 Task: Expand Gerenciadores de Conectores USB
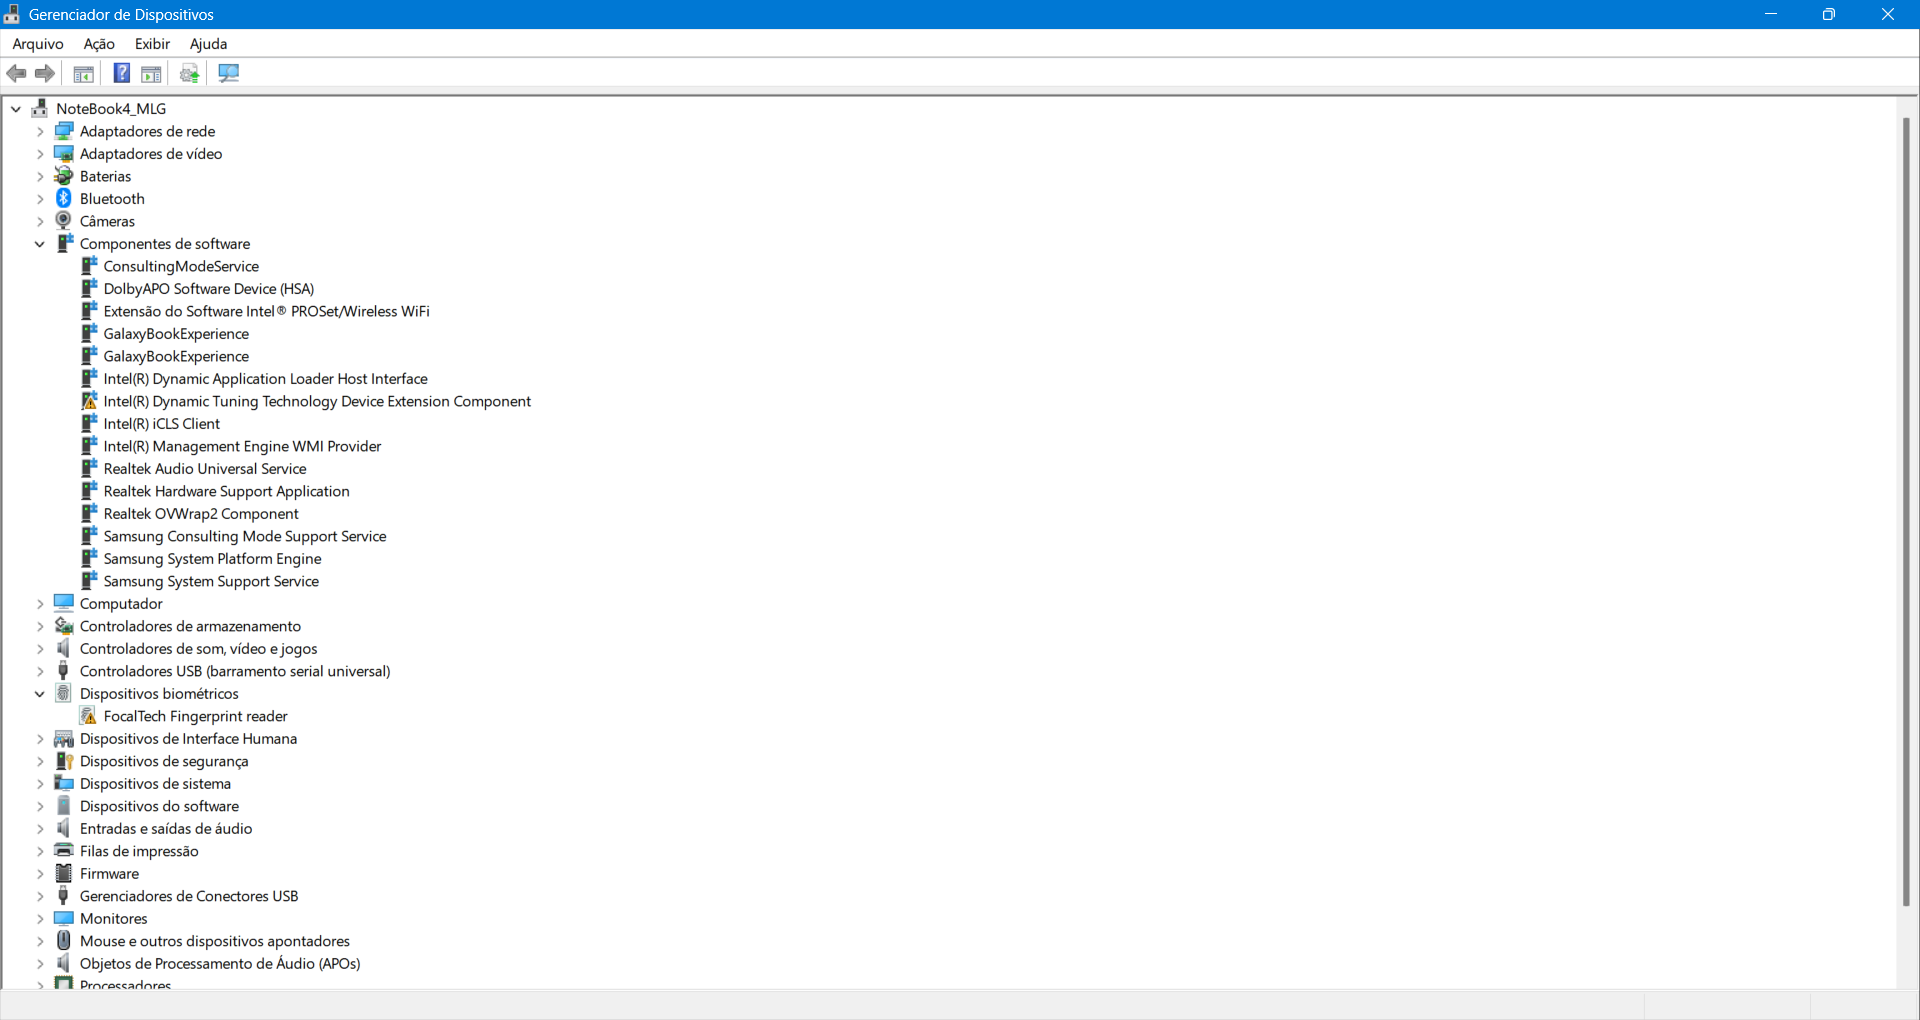40,896
